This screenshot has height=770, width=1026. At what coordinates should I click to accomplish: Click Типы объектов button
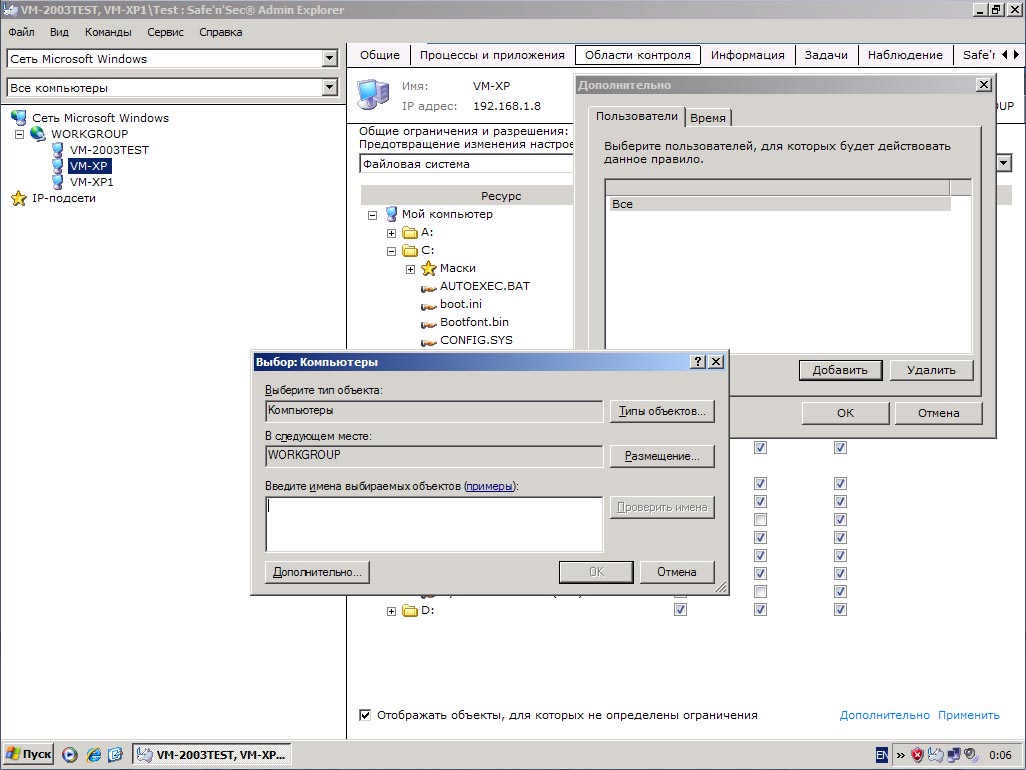[x=662, y=411]
